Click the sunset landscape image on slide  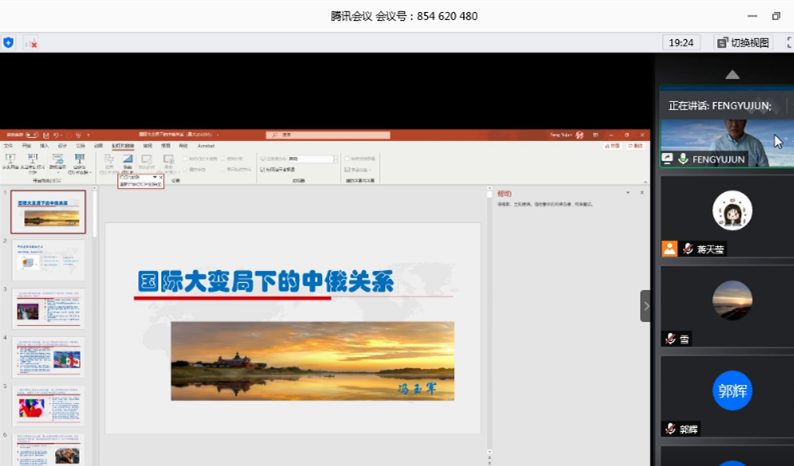tap(312, 361)
